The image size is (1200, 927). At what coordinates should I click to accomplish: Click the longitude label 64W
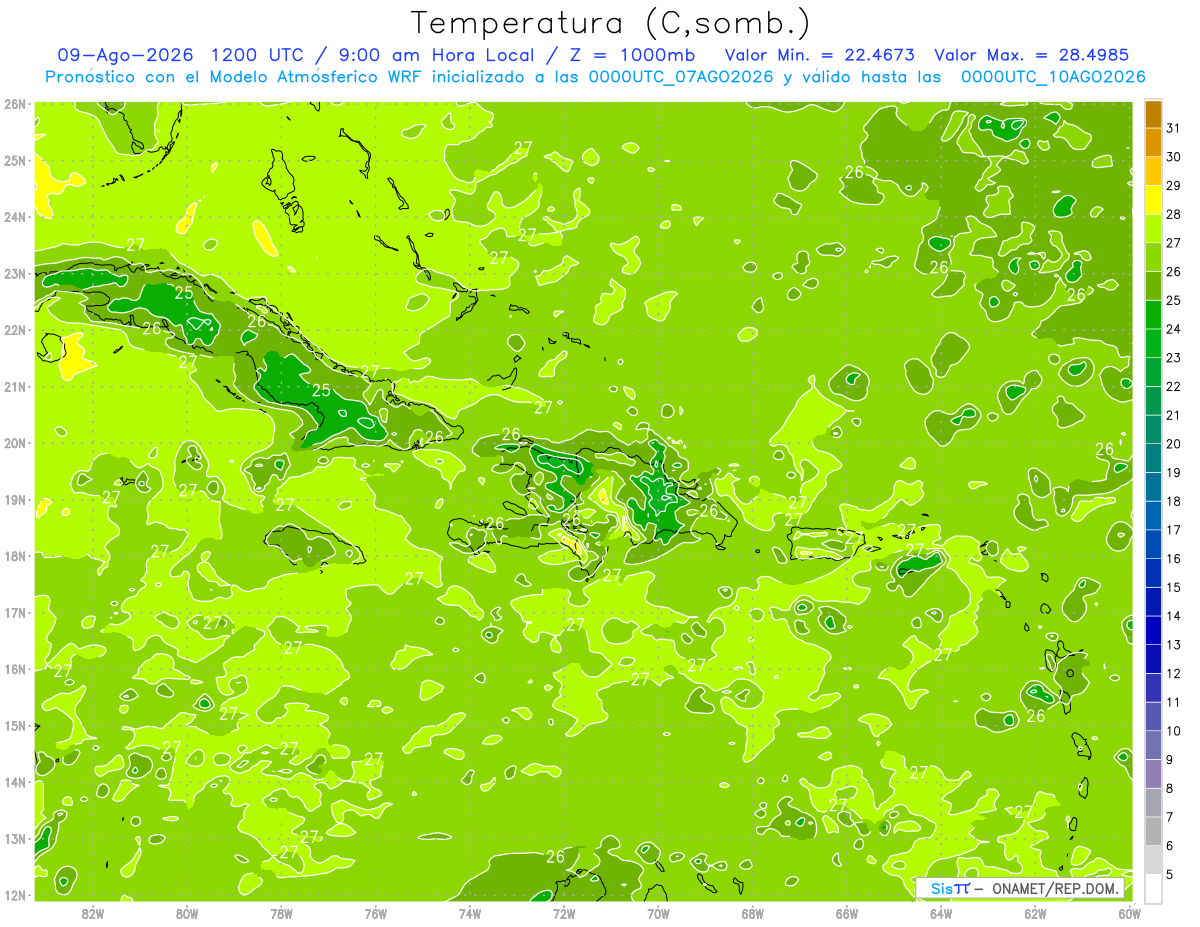pyautogui.click(x=941, y=913)
